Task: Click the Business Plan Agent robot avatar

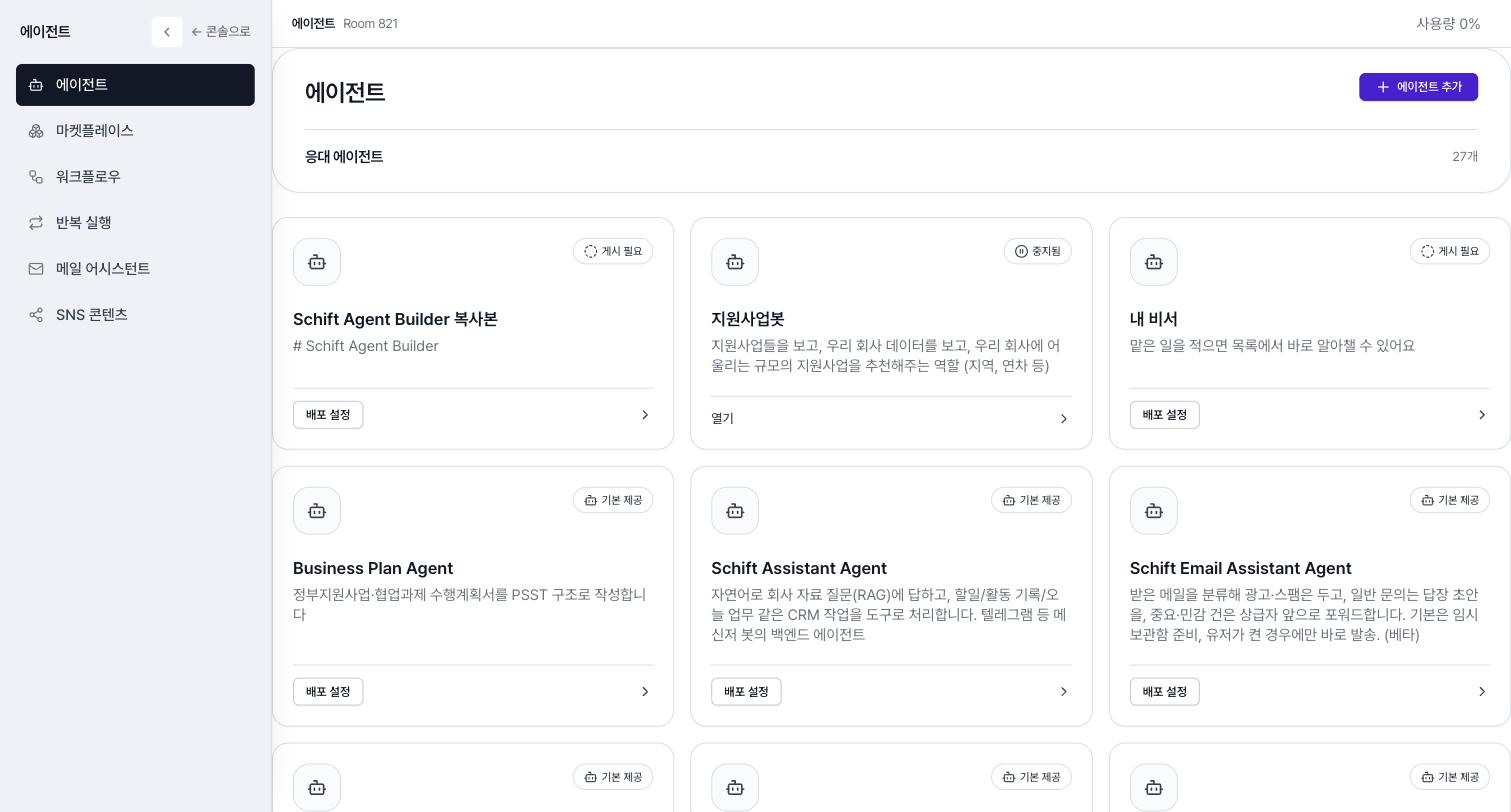Action: pos(317,511)
